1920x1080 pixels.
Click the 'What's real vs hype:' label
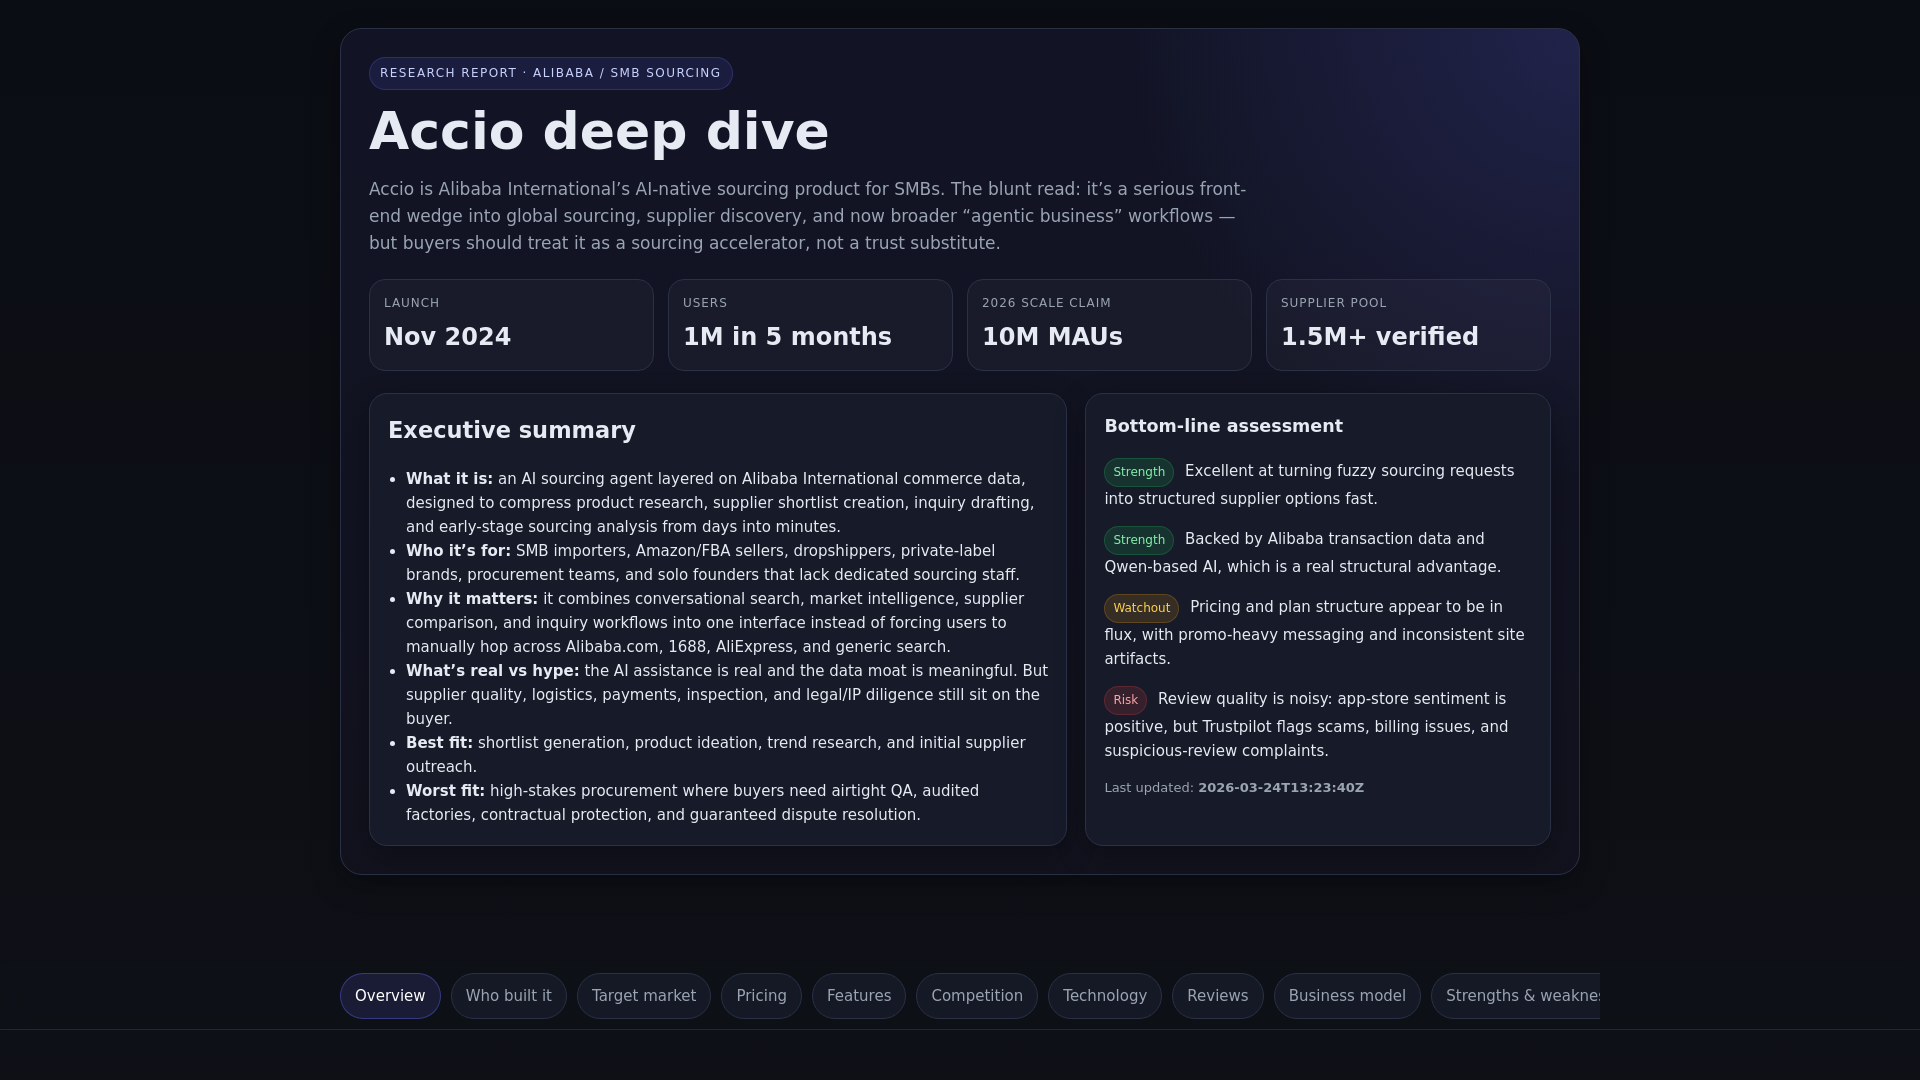tap(492, 671)
